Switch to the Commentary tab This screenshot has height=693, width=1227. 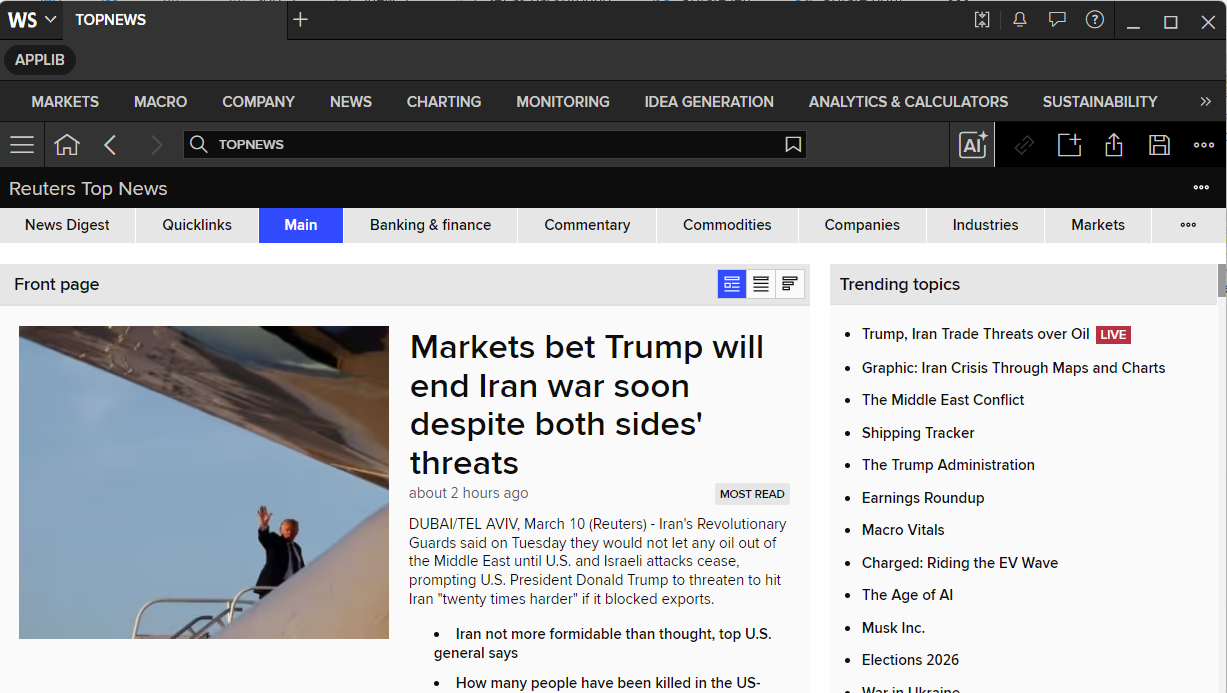point(587,225)
